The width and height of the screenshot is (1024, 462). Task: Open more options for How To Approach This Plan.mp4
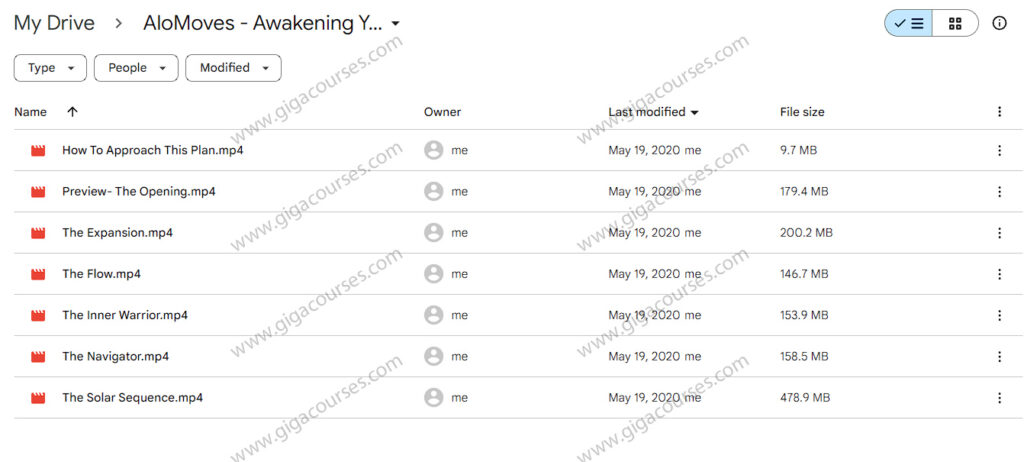click(999, 150)
